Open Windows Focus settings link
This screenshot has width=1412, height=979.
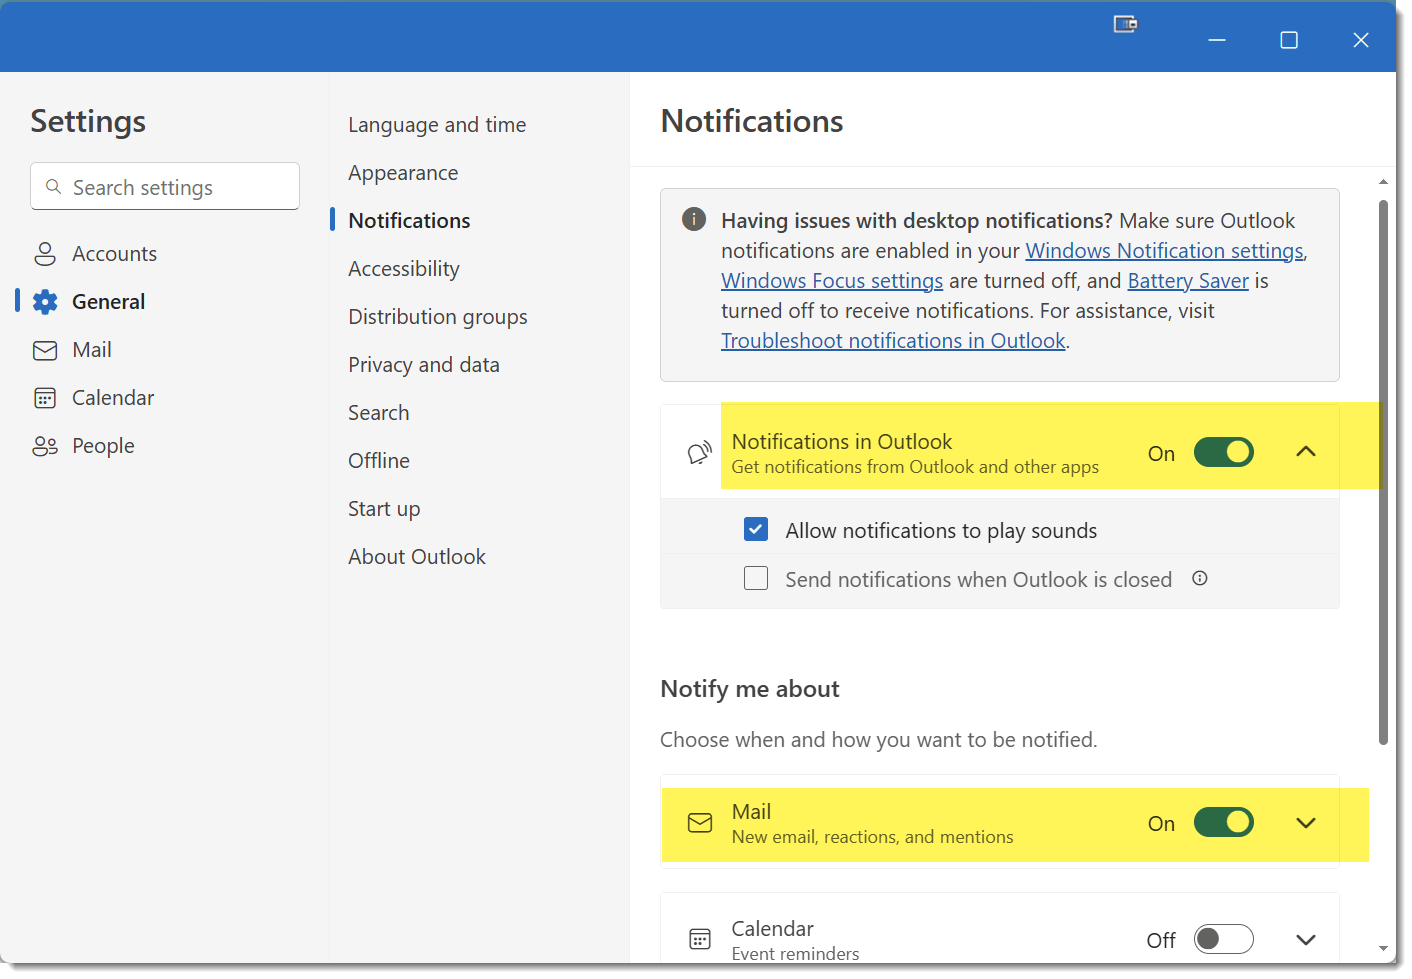point(832,281)
